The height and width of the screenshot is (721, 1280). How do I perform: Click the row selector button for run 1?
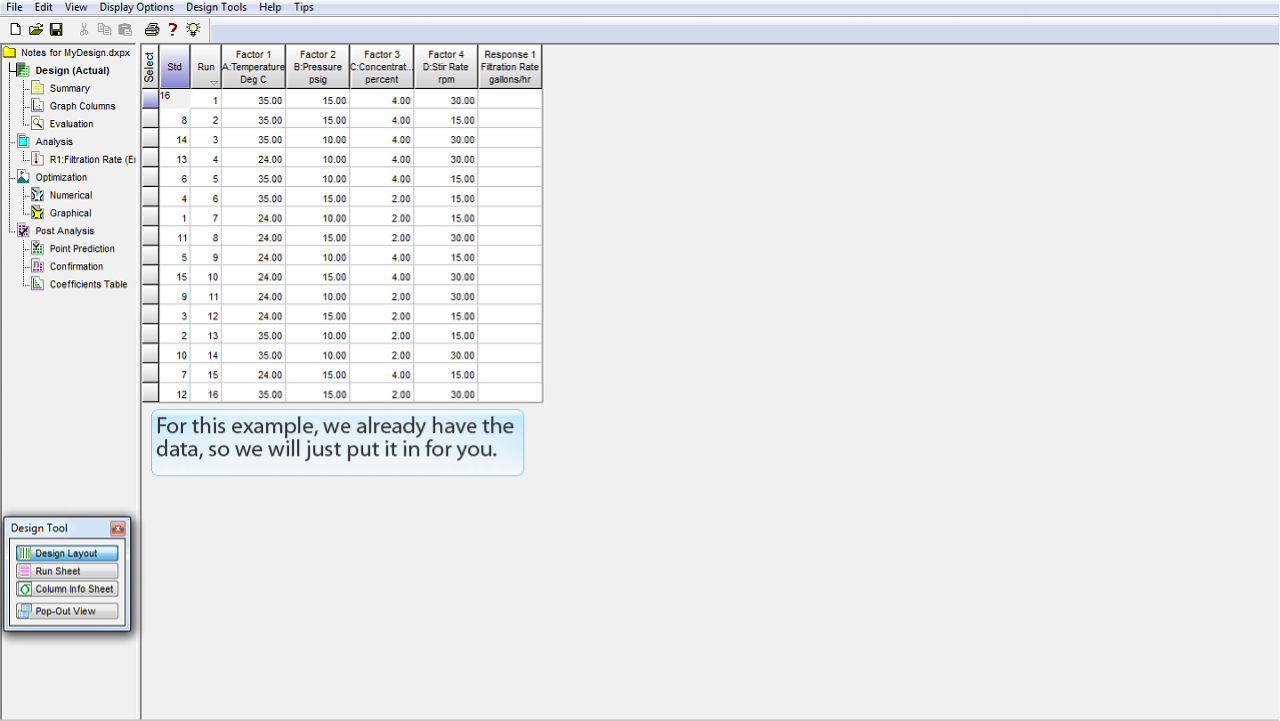(150, 100)
